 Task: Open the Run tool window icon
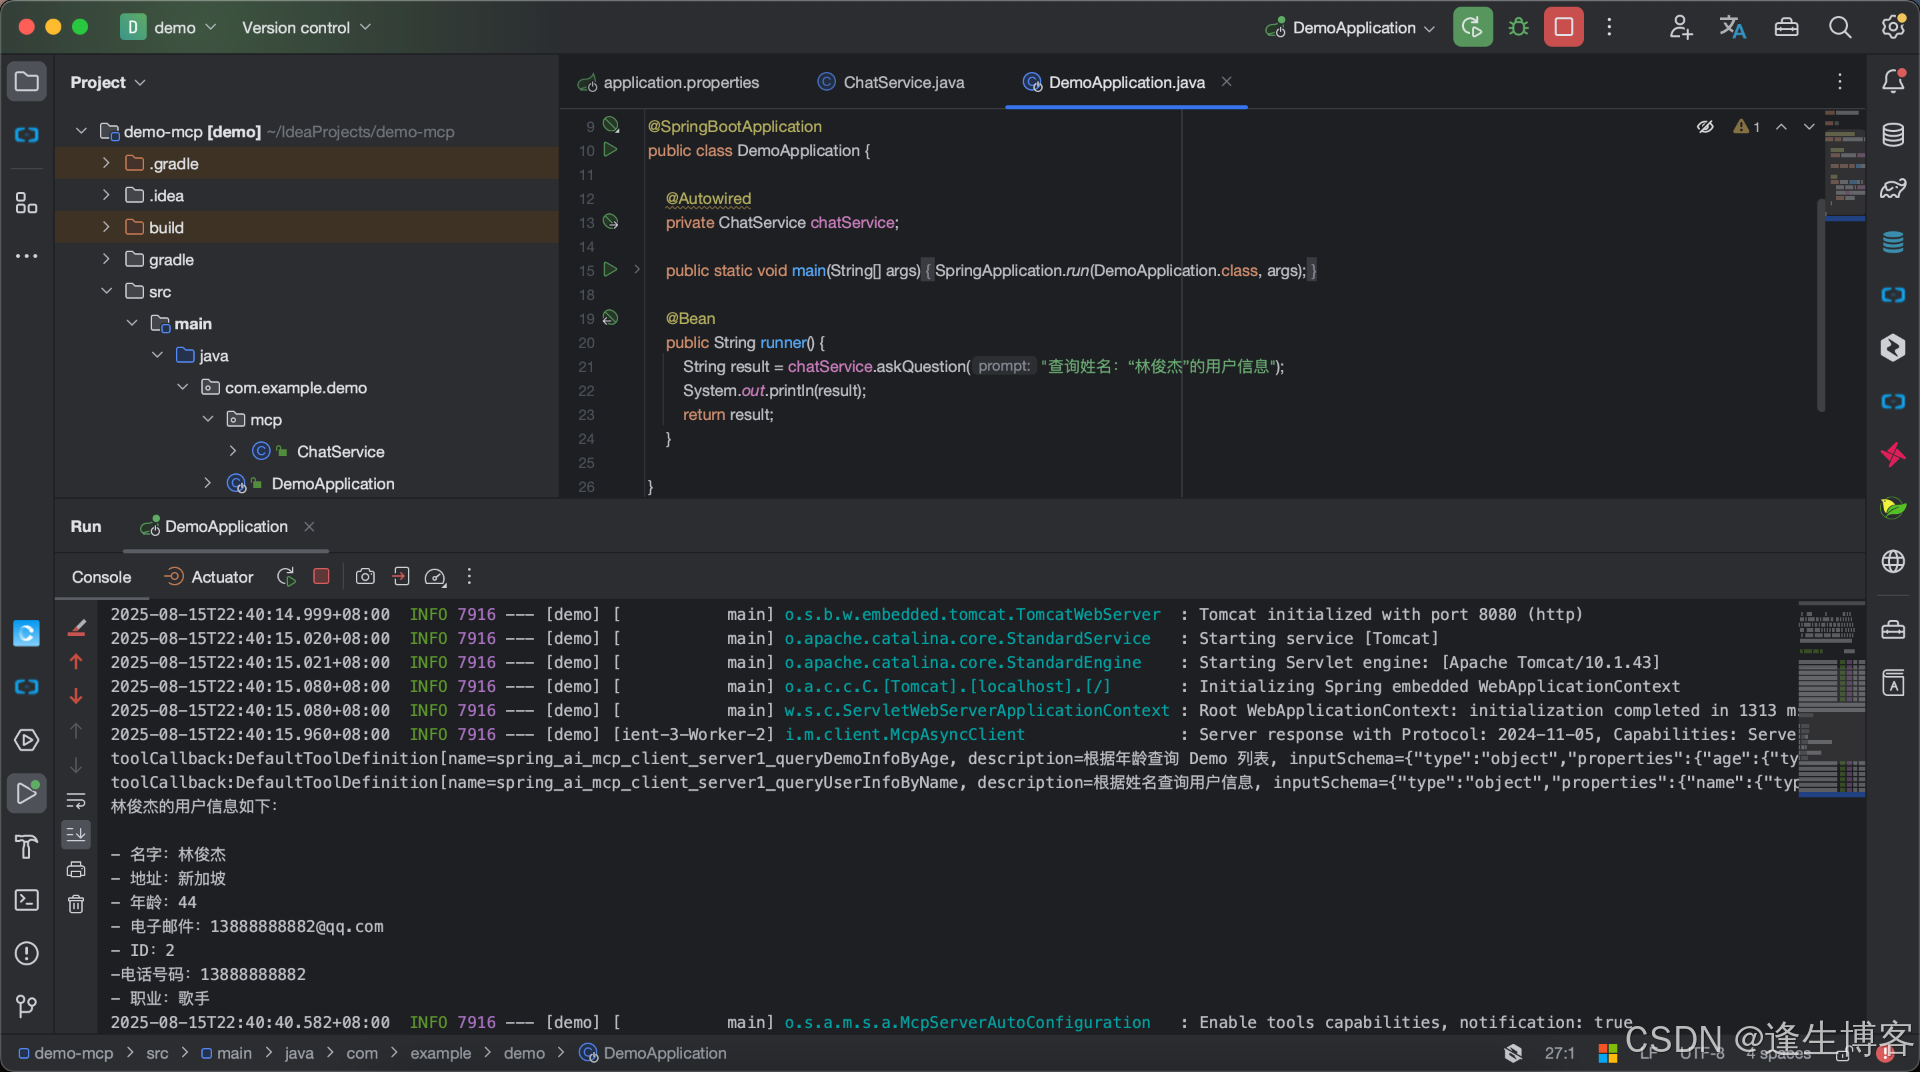pos(27,793)
